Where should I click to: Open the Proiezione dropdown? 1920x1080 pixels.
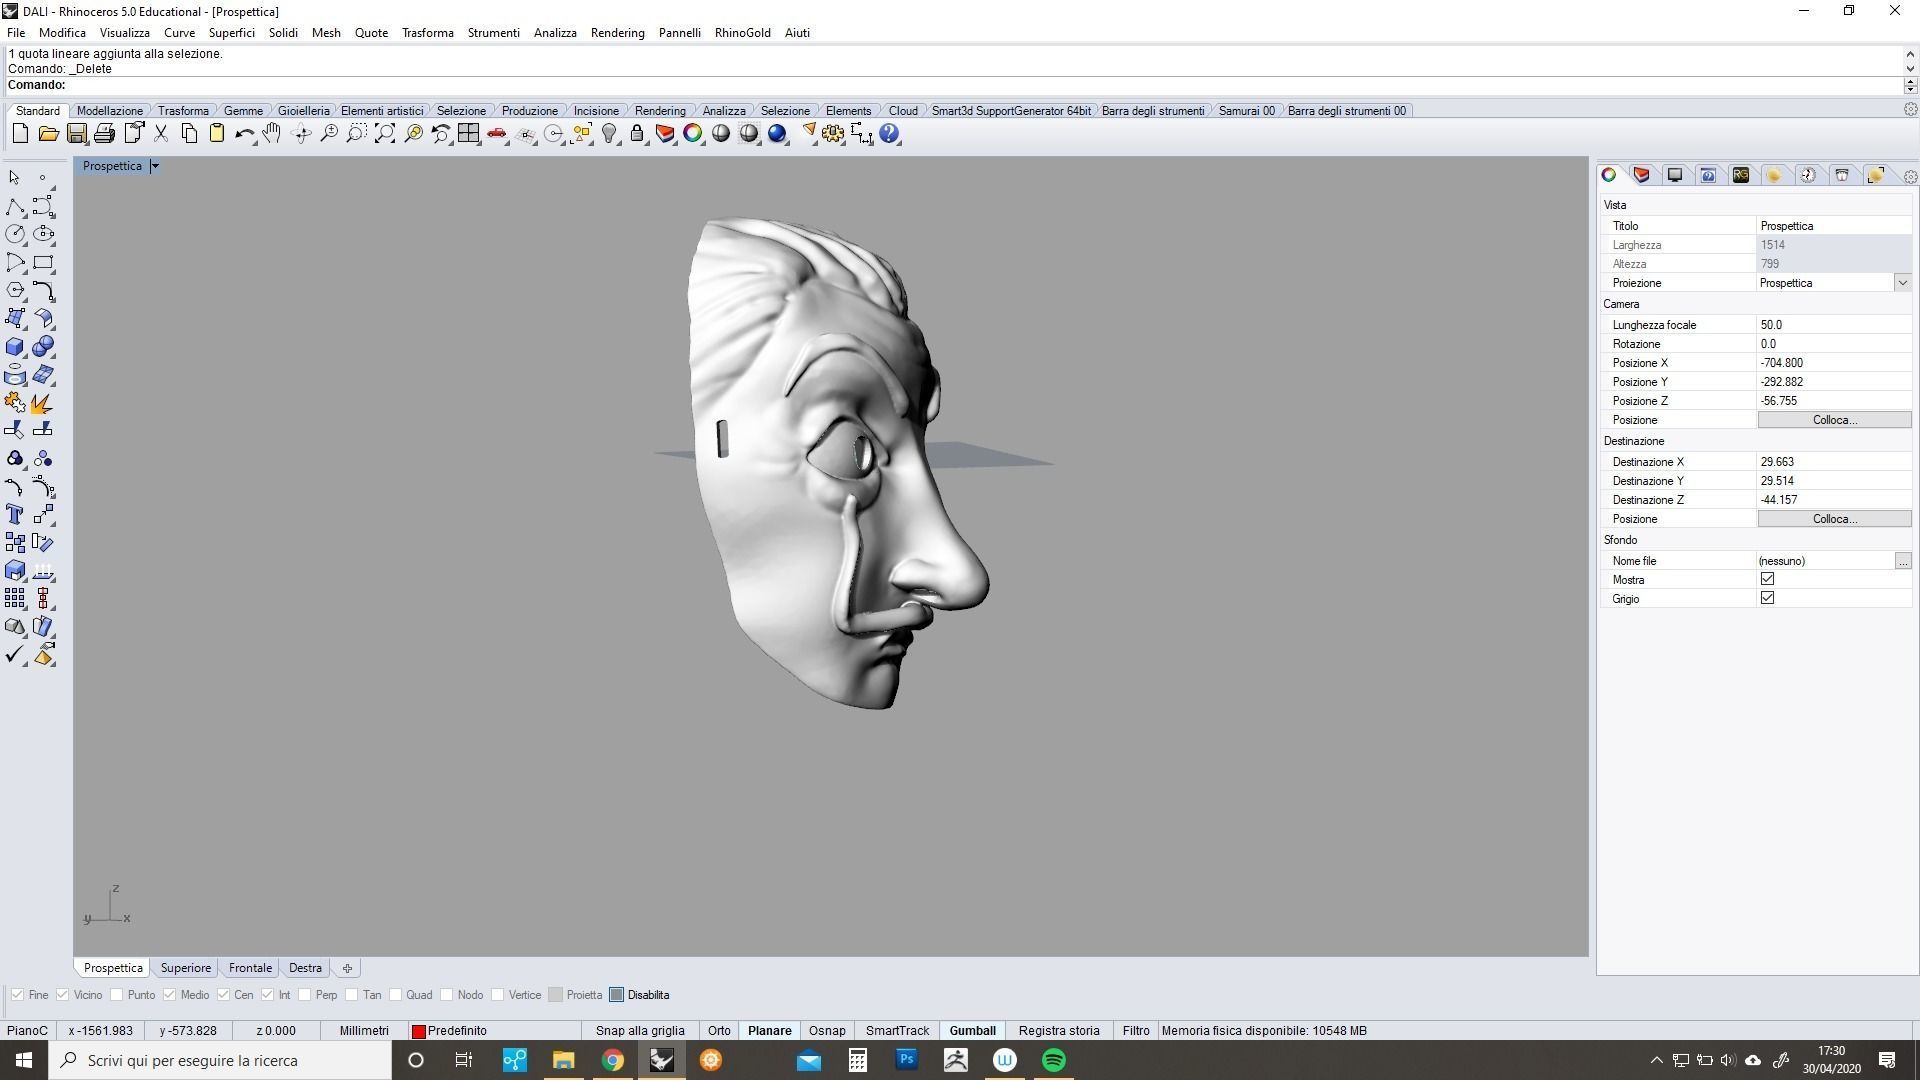pyautogui.click(x=1902, y=283)
